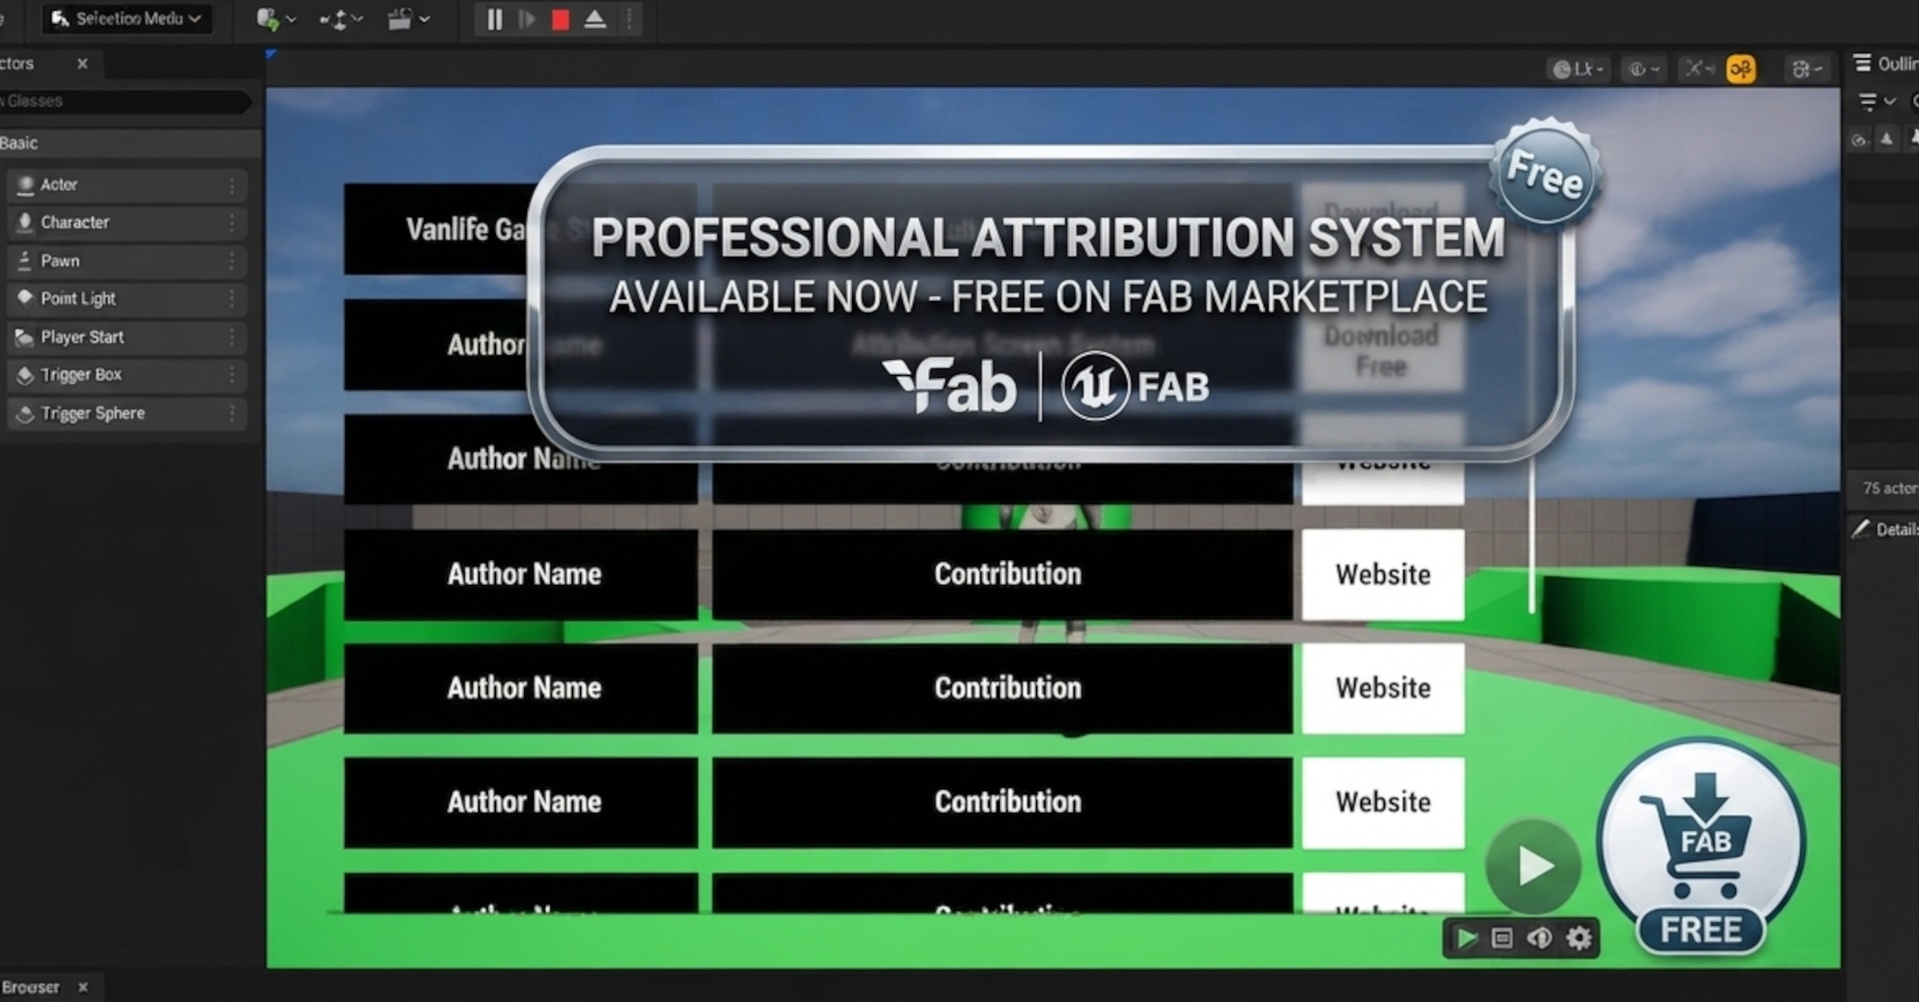Viewport: 1919px width, 1002px height.
Task: Open the viewport camera settings dropdown
Action: coord(1807,69)
